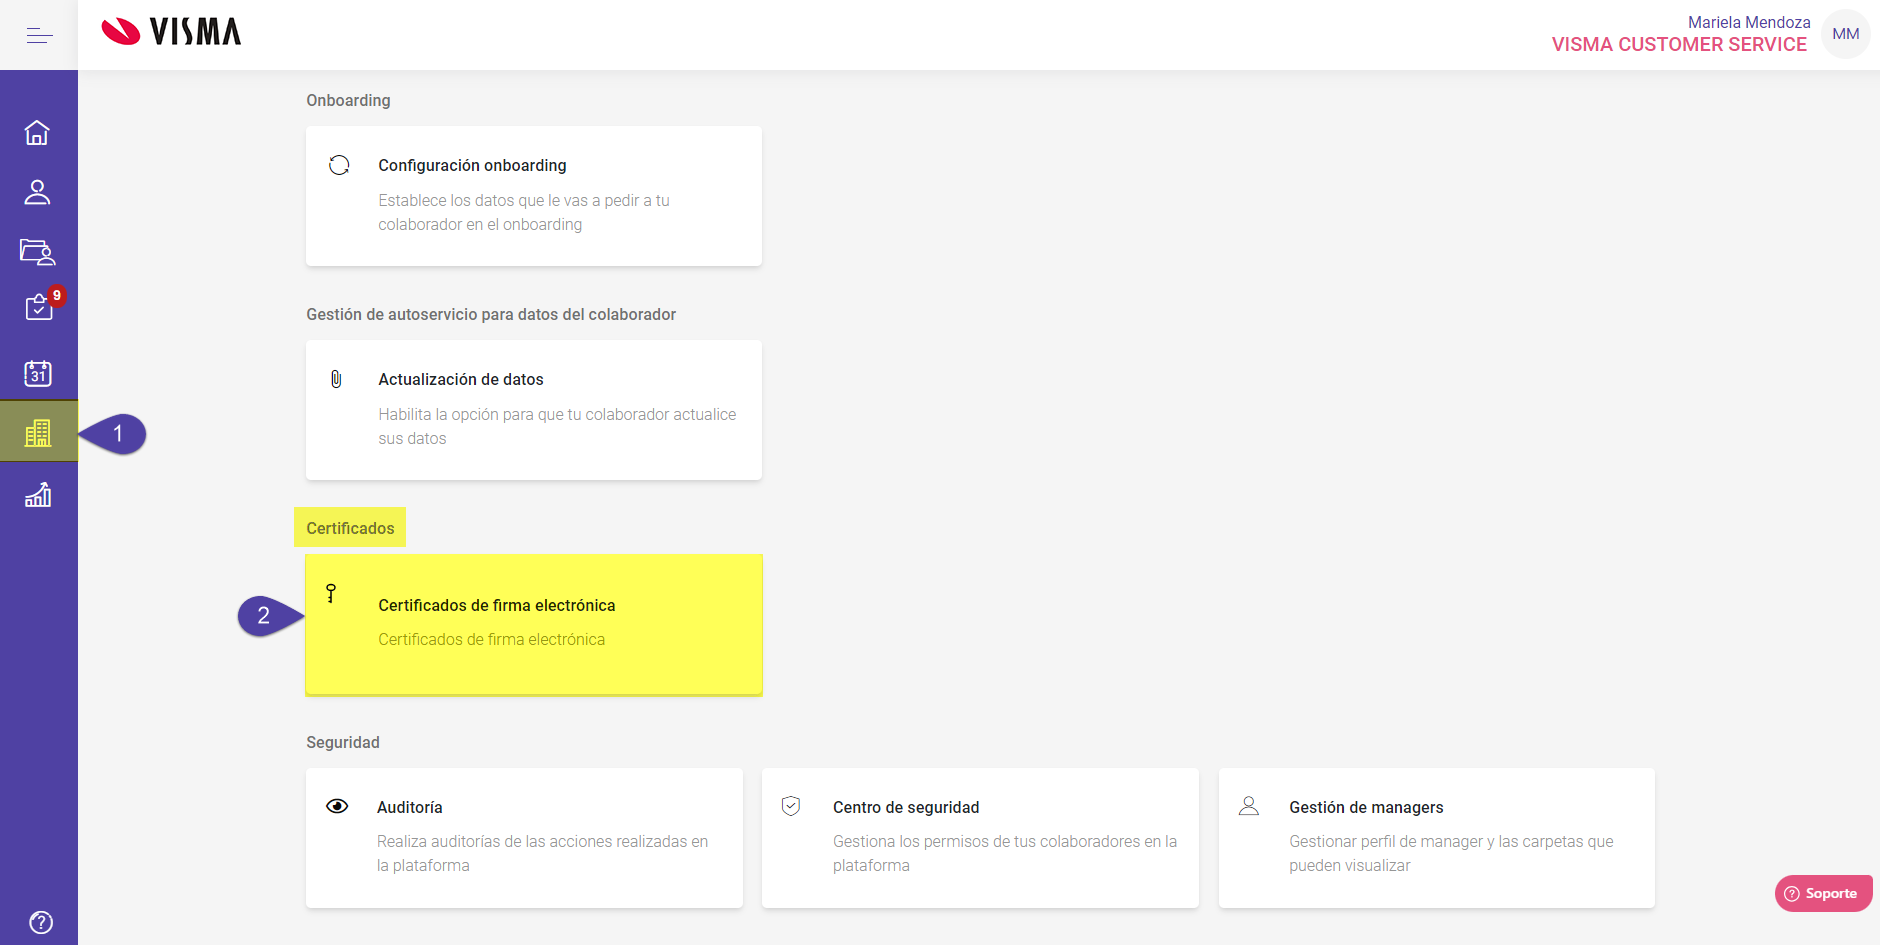Viewport: 1880px width, 945px height.
Task: Open the MM profile avatar
Action: (x=1845, y=33)
